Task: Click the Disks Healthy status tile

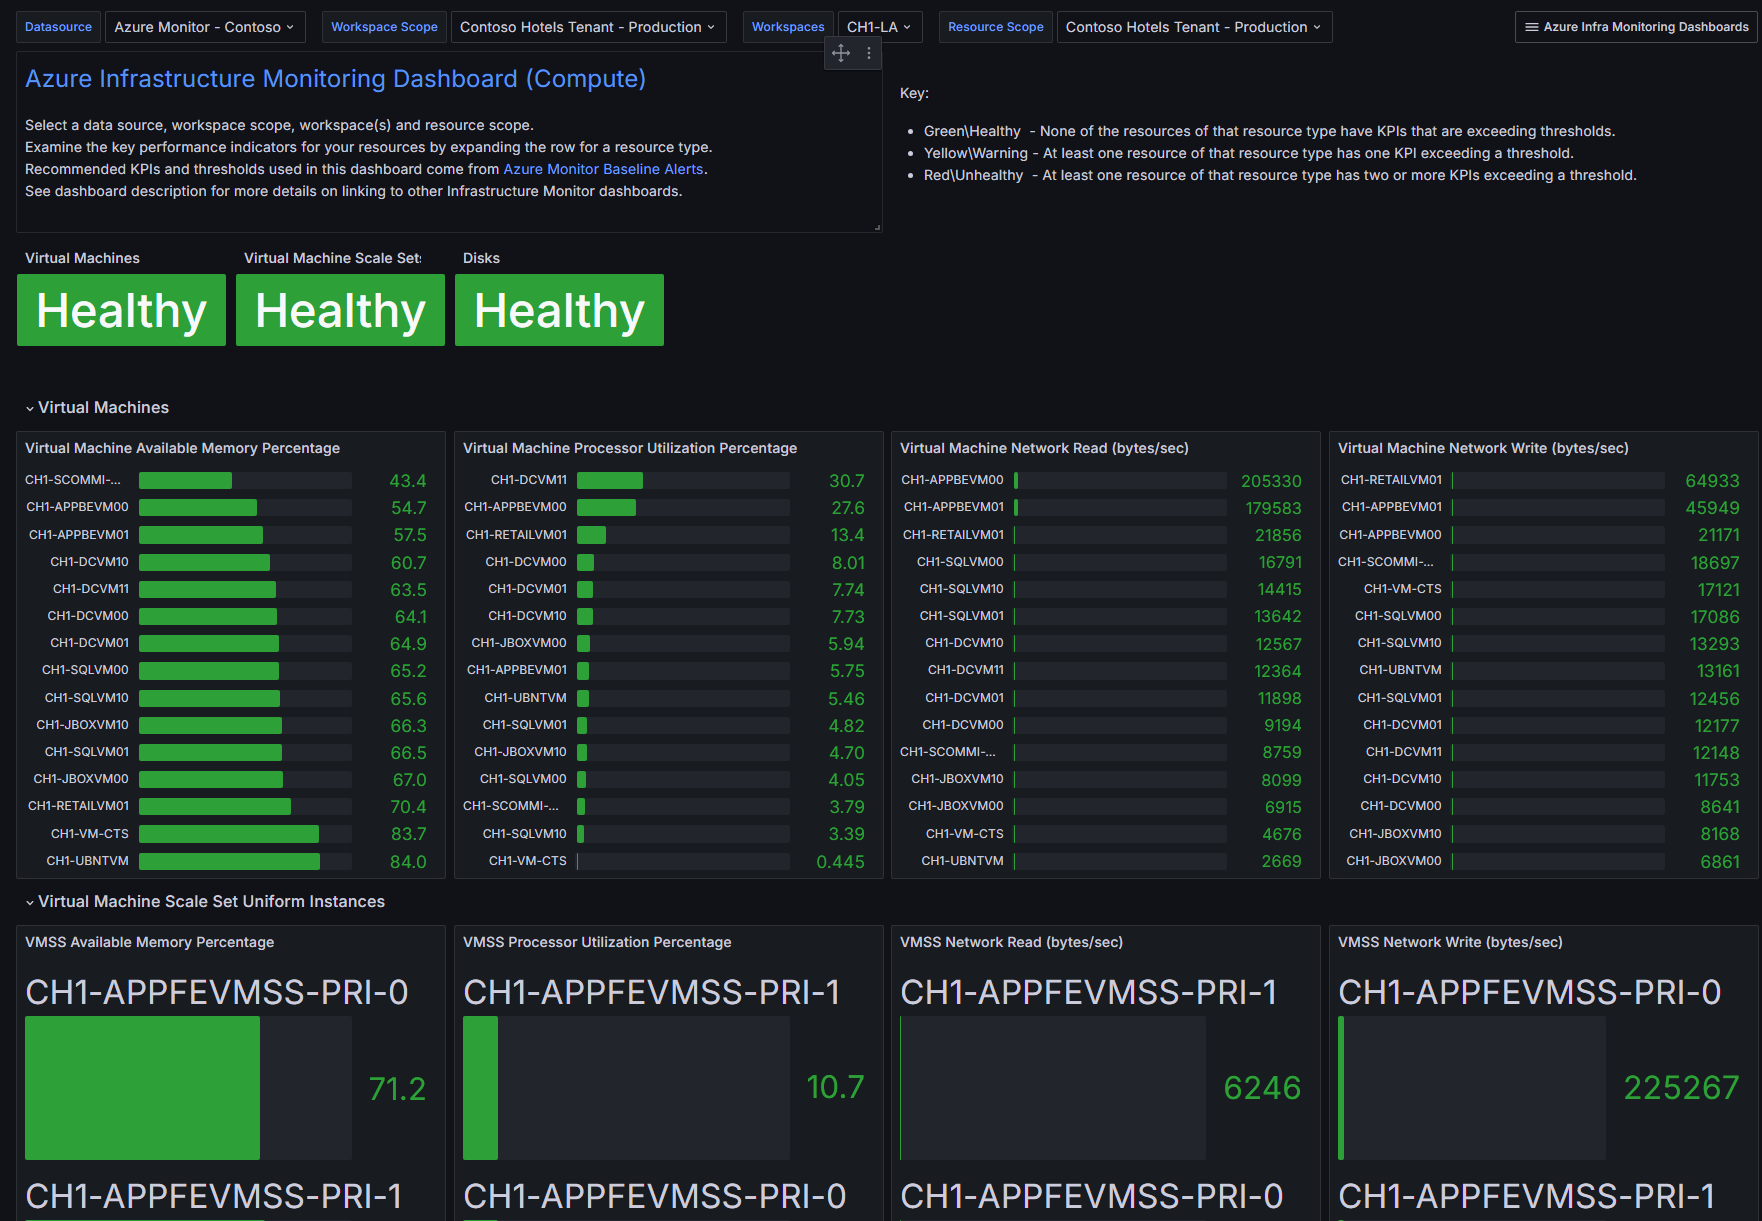Action: tap(559, 310)
